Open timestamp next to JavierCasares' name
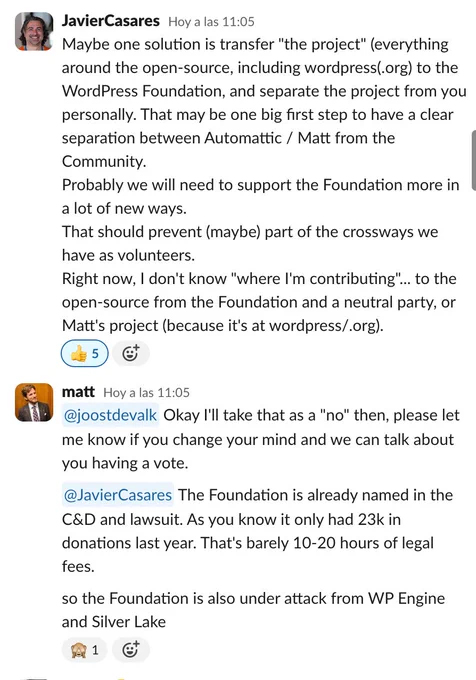 (211, 22)
